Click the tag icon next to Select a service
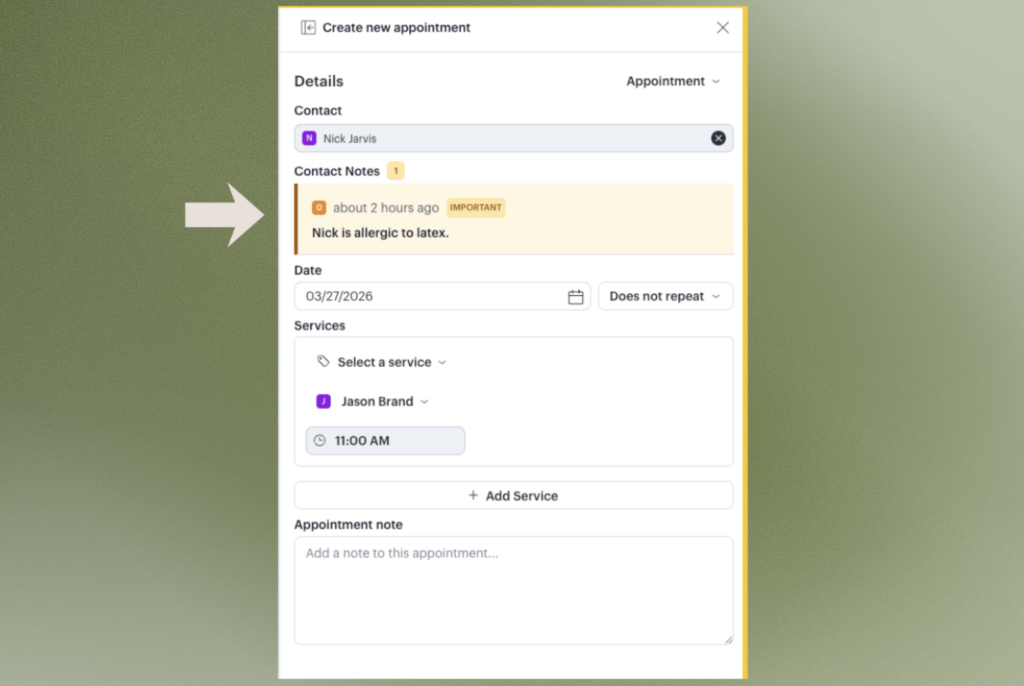Screen dimensions: 1024x686 (x=323, y=362)
